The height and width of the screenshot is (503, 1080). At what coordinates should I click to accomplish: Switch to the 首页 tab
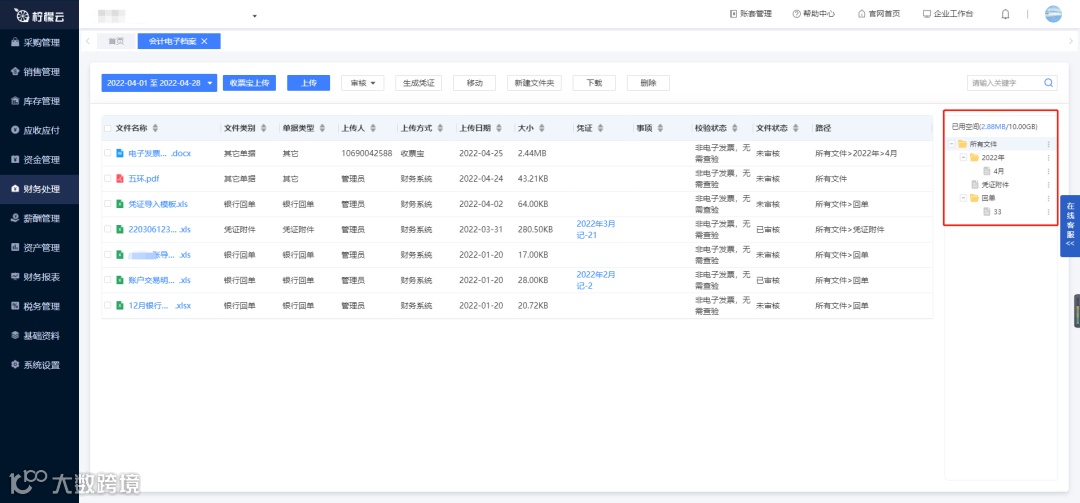pos(116,41)
